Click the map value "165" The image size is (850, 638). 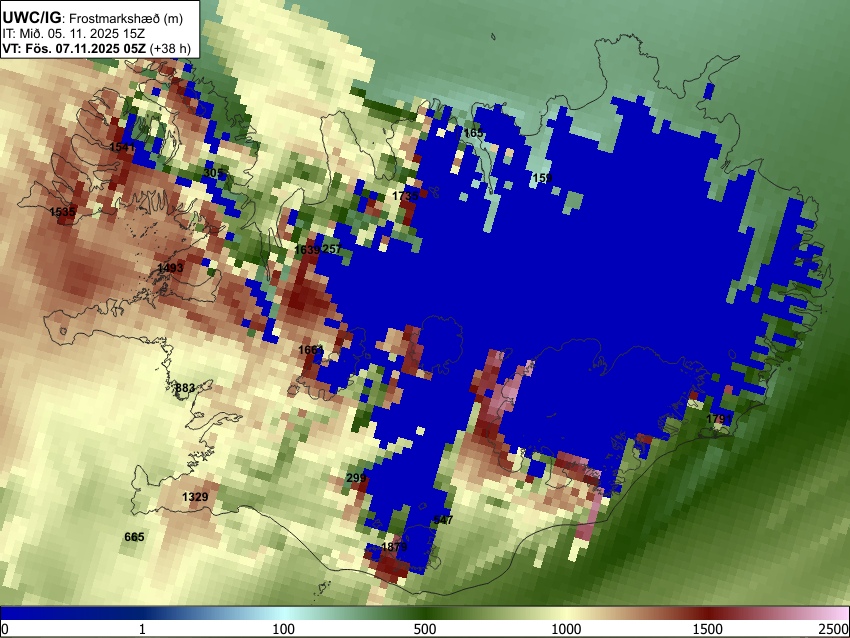coord(473,133)
